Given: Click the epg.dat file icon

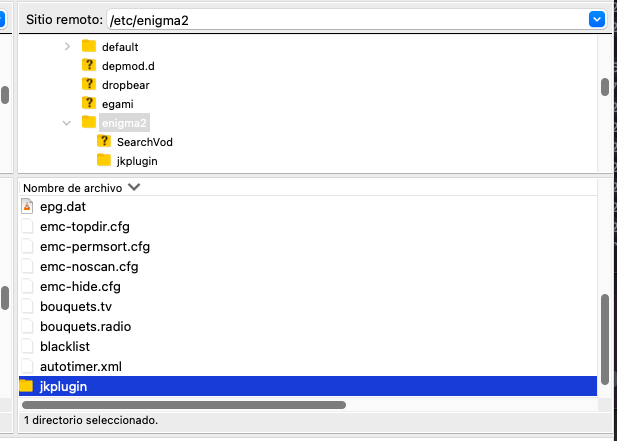Looking at the screenshot, I should tap(27, 207).
